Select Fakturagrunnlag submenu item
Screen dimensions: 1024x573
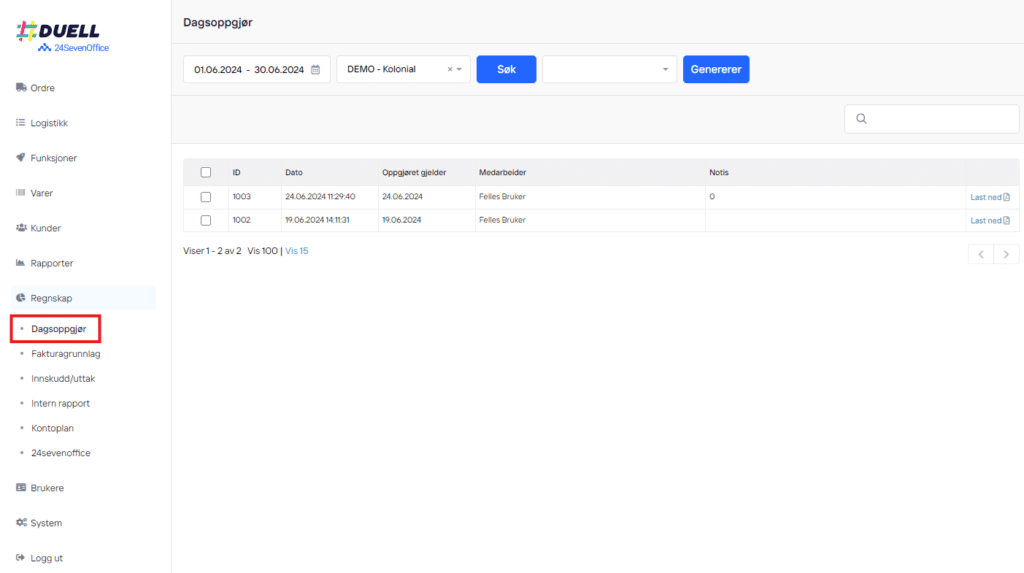point(66,353)
